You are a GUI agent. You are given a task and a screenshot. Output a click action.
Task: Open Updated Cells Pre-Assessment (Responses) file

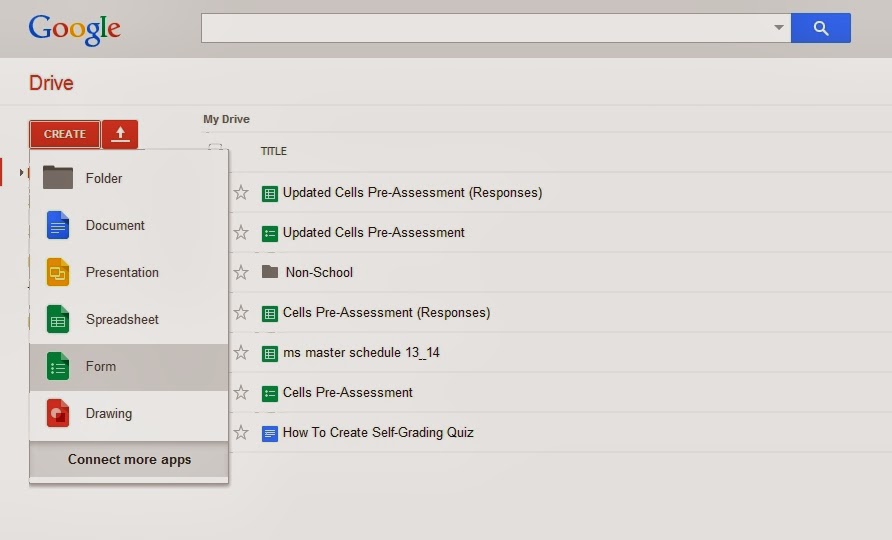(412, 193)
